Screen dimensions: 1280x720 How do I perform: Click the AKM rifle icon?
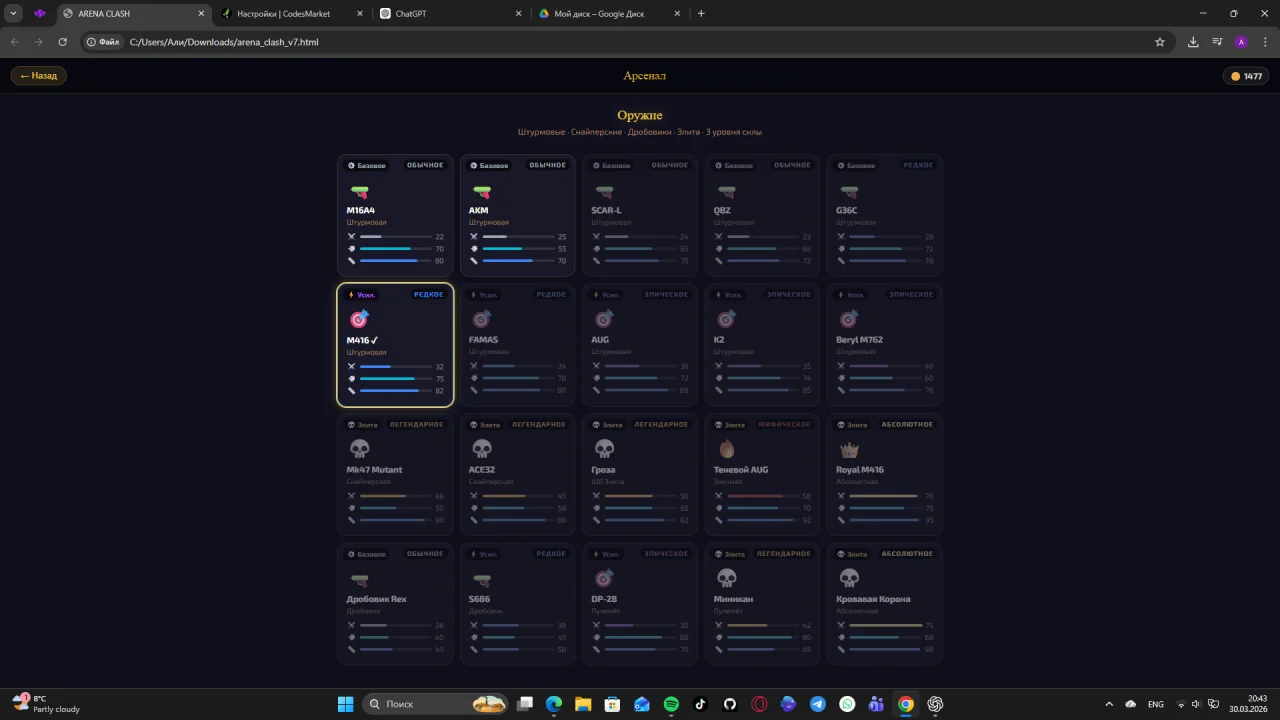point(481,190)
